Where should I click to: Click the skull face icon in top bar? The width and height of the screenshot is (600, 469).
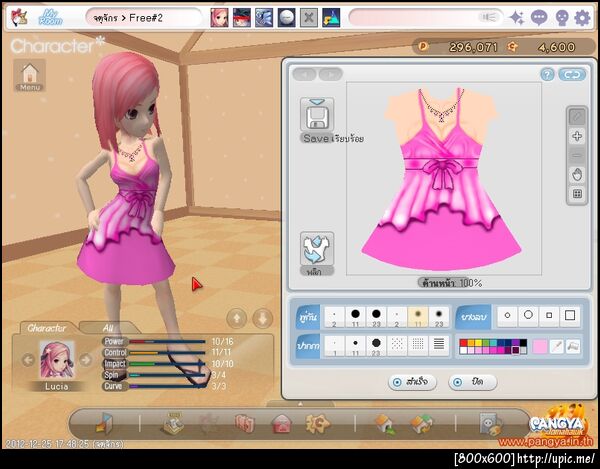tap(561, 18)
